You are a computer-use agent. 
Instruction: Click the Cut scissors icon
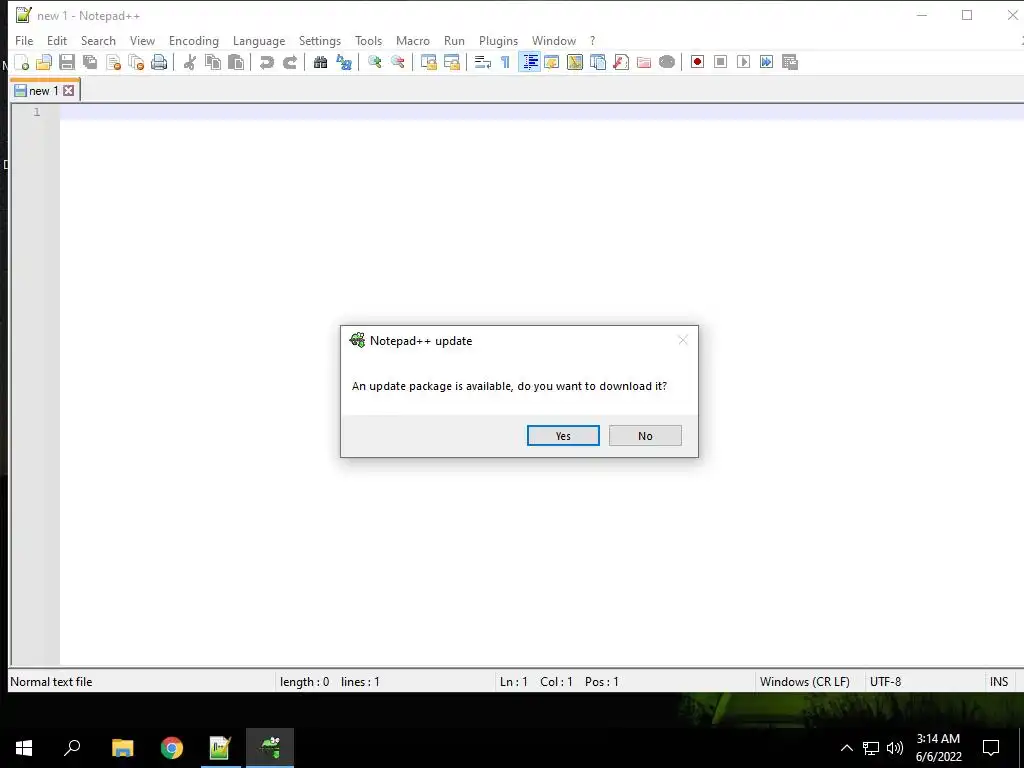[189, 62]
